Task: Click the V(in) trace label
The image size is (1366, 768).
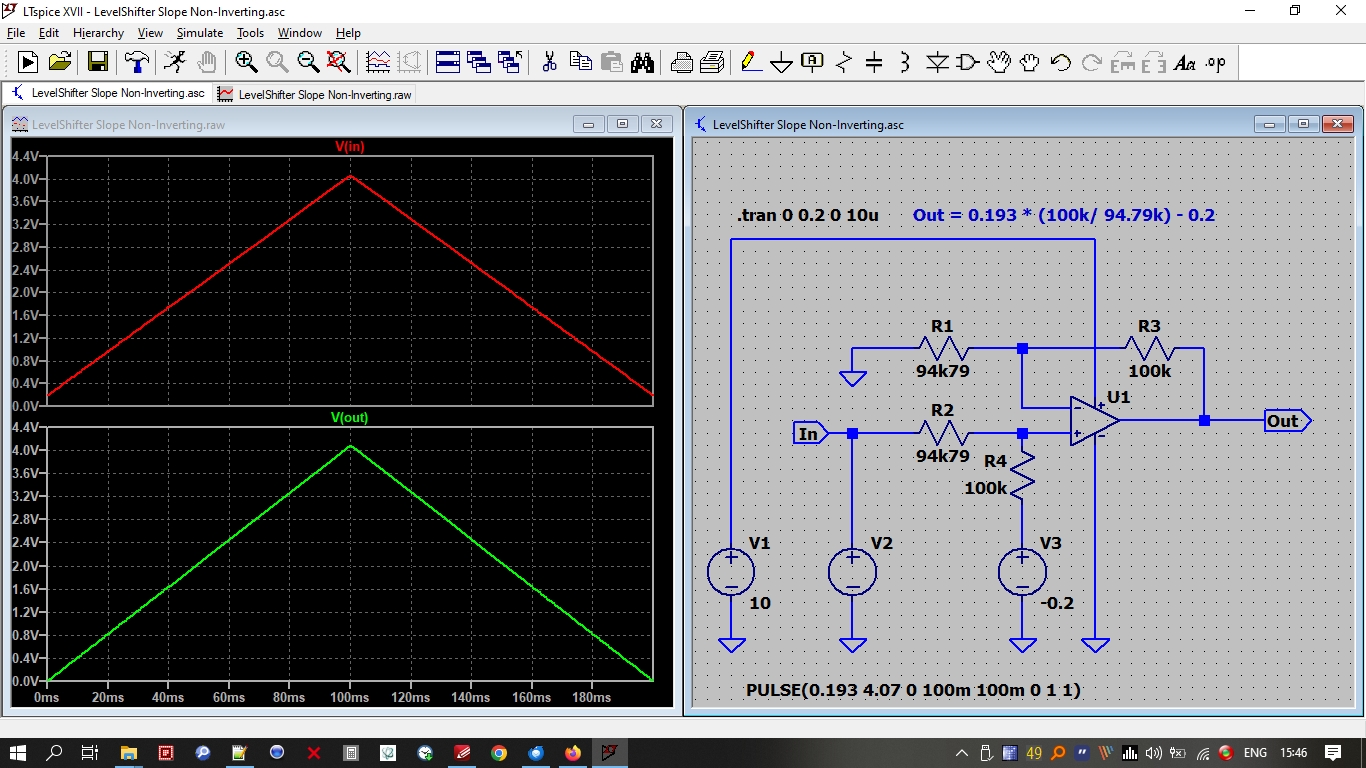Action: (349, 147)
